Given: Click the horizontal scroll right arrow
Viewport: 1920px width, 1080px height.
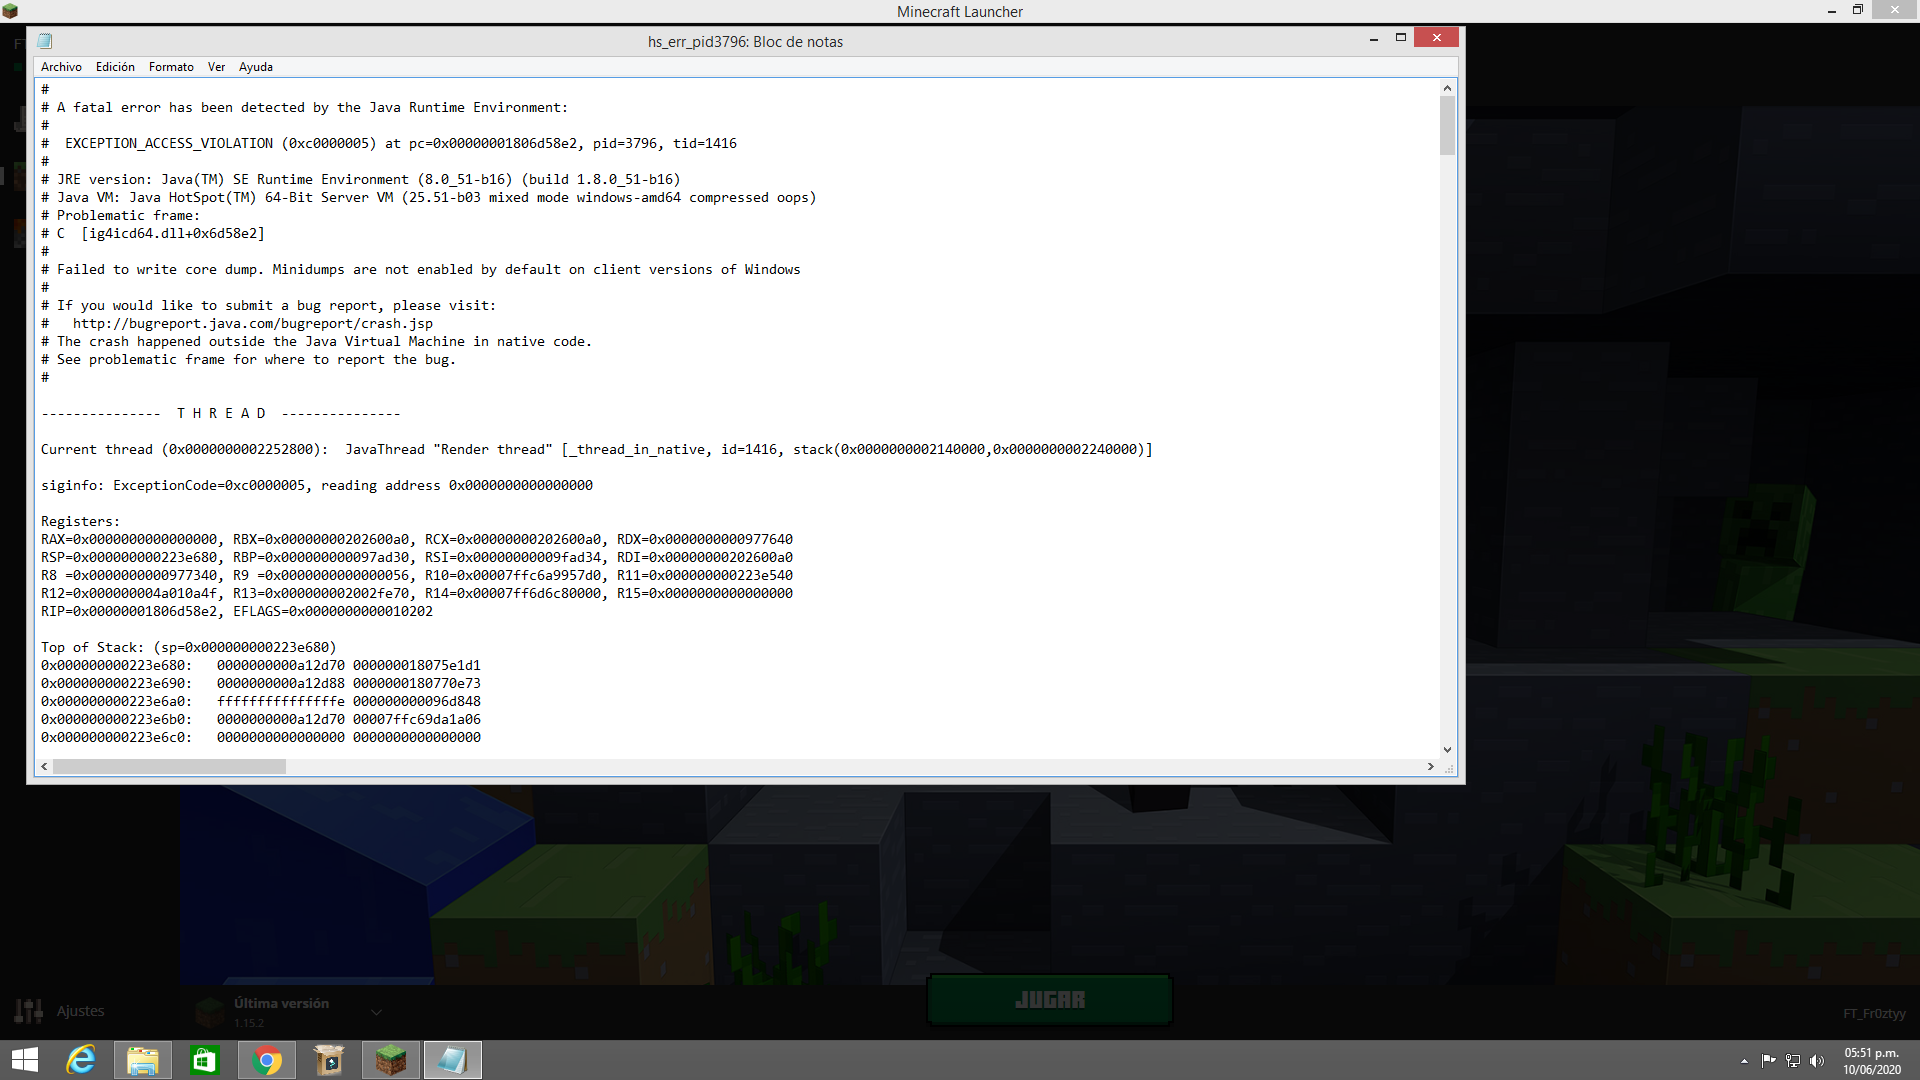Looking at the screenshot, I should tap(1431, 767).
